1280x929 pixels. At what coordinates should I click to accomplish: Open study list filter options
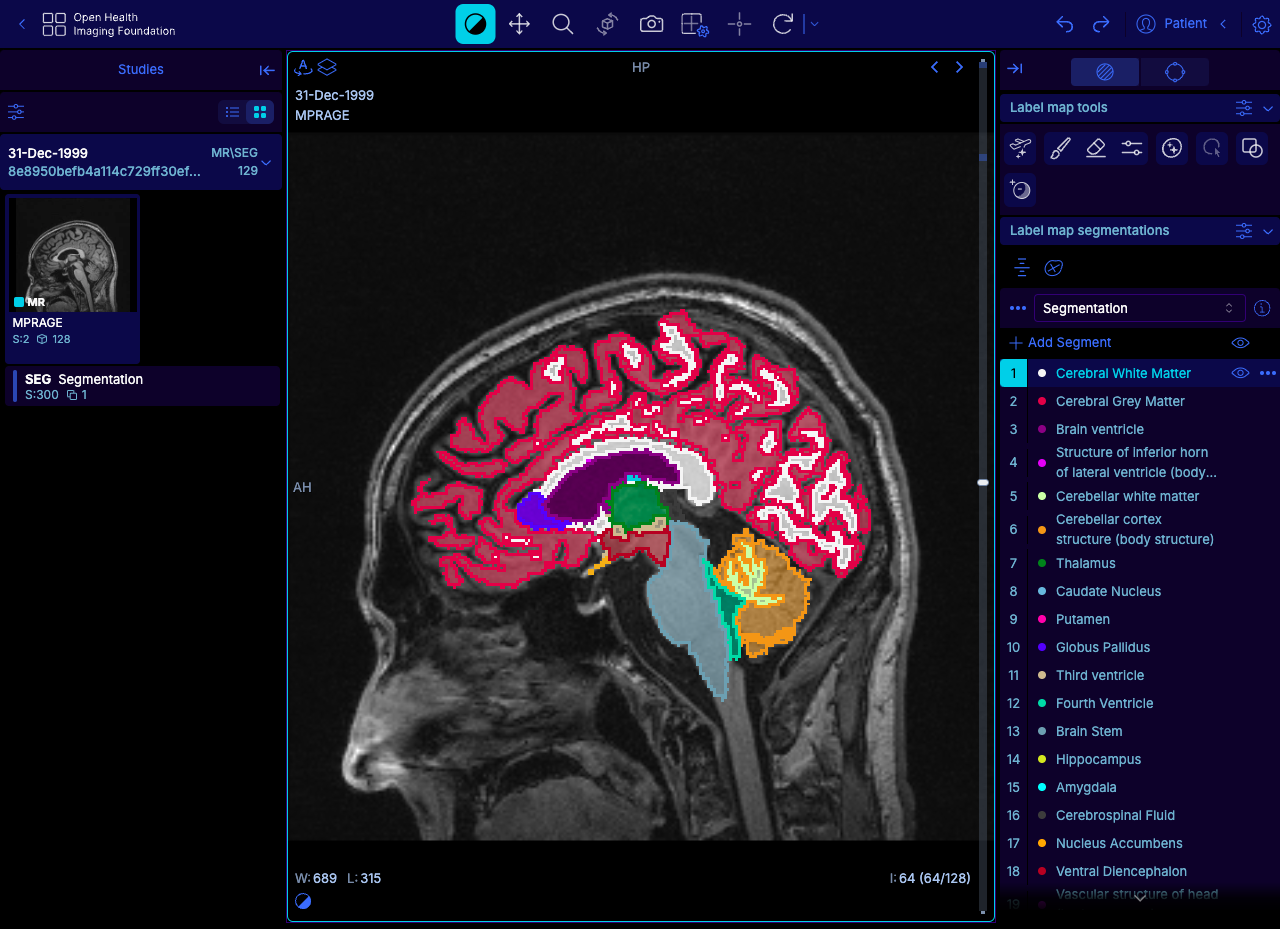click(x=16, y=112)
